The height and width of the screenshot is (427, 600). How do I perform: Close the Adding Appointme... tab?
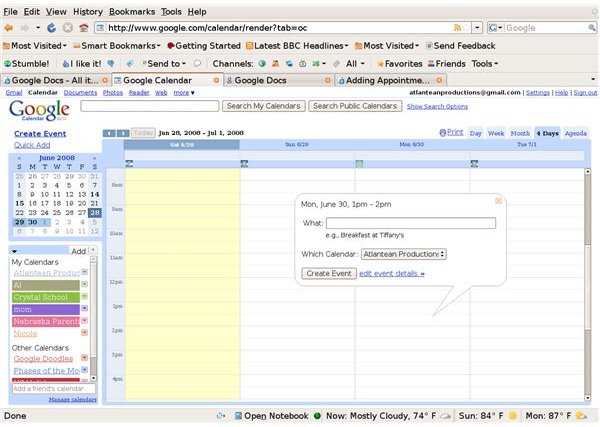tap(439, 80)
